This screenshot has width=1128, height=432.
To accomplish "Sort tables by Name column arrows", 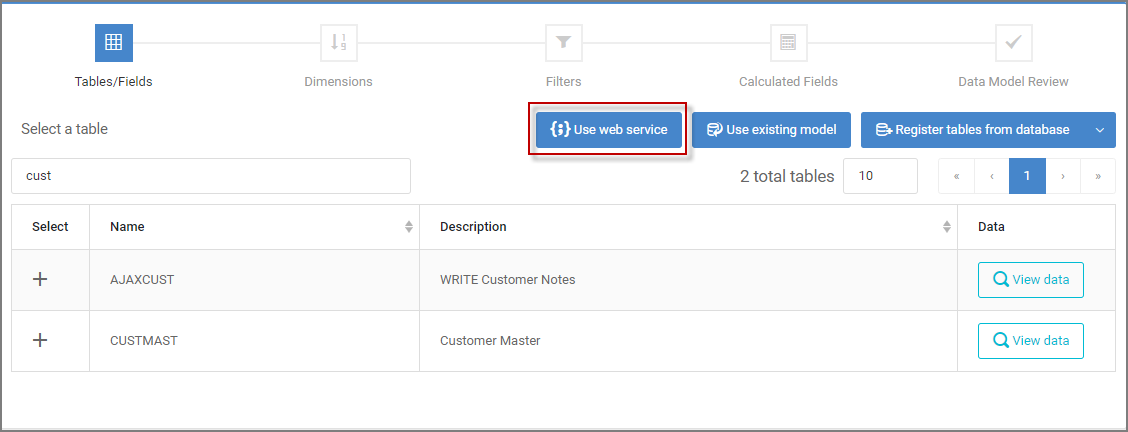I will point(409,226).
